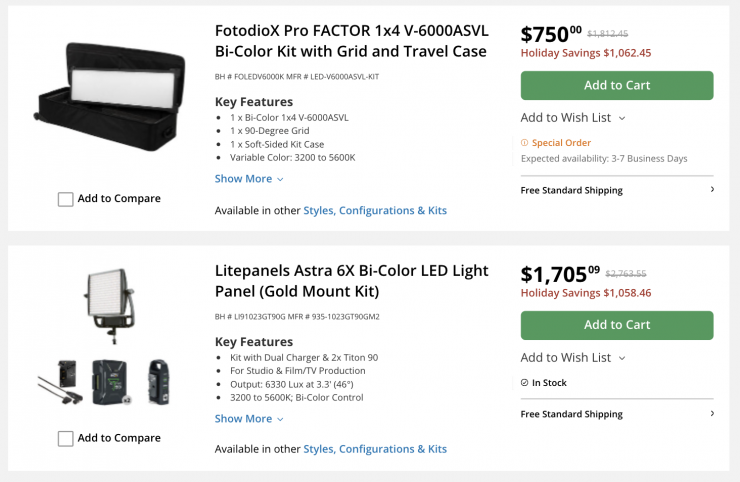Expand Show More for FotodioX key features
Screen dimensions: 740x482
coord(249,179)
